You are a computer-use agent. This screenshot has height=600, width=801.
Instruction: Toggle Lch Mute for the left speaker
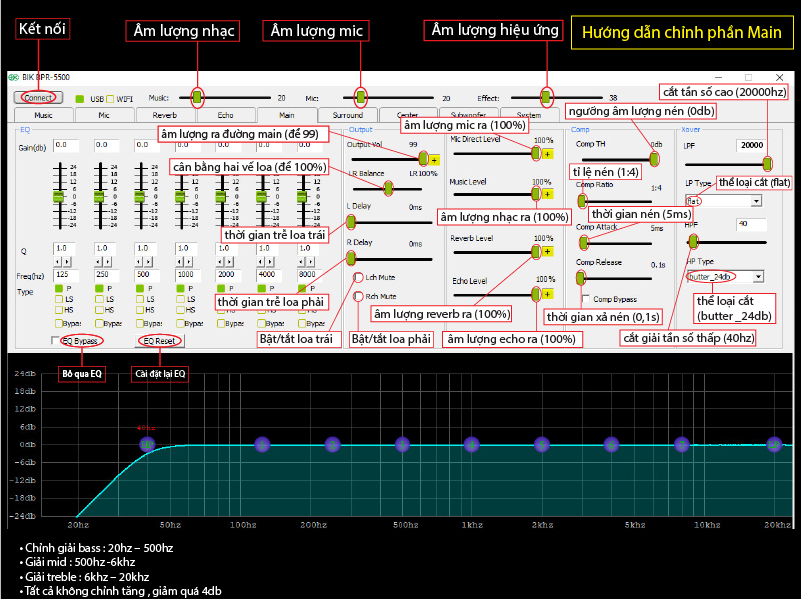click(359, 277)
